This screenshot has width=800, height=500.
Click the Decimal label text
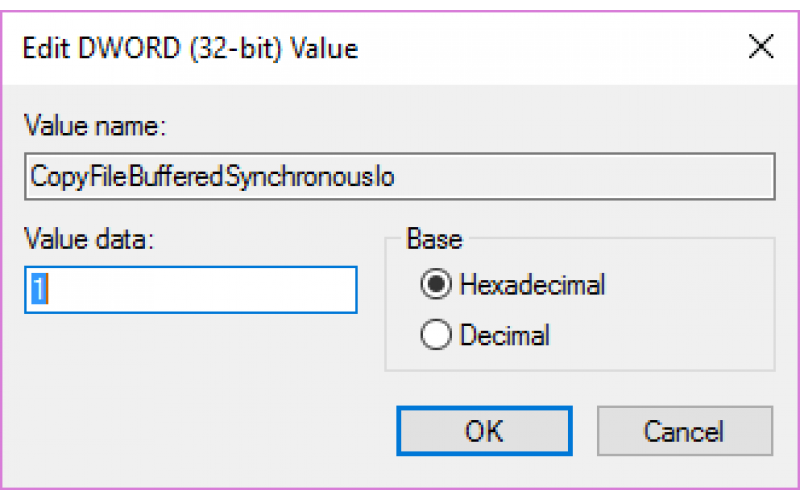505,335
